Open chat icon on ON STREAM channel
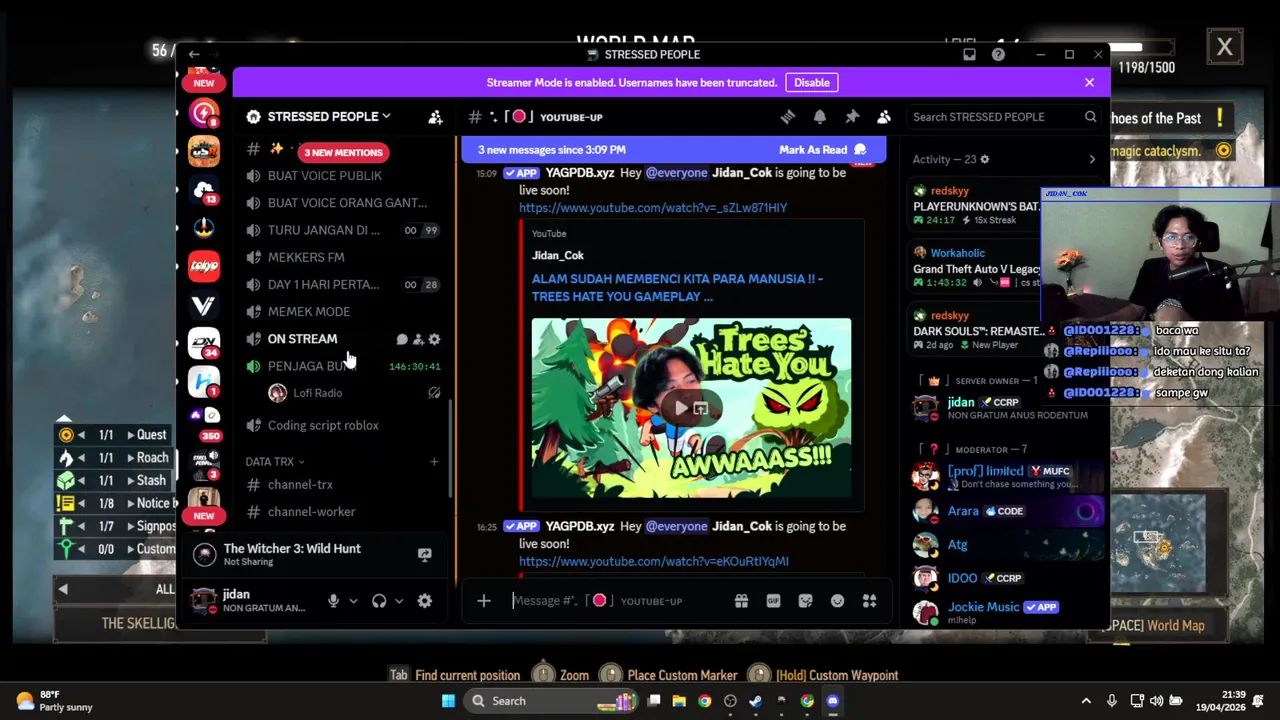1280x720 pixels. pos(402,339)
